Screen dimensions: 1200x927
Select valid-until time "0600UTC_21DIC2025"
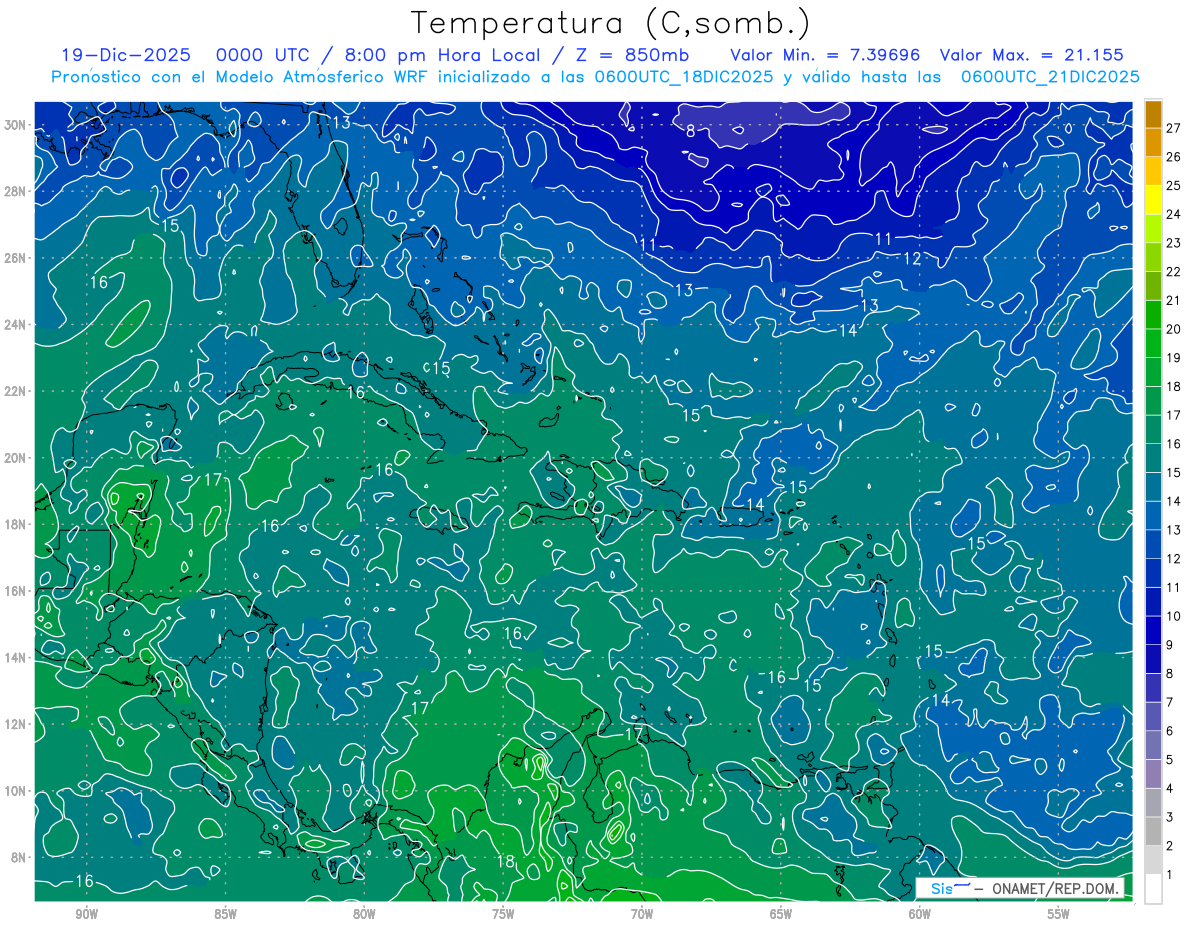pyautogui.click(x=1050, y=77)
